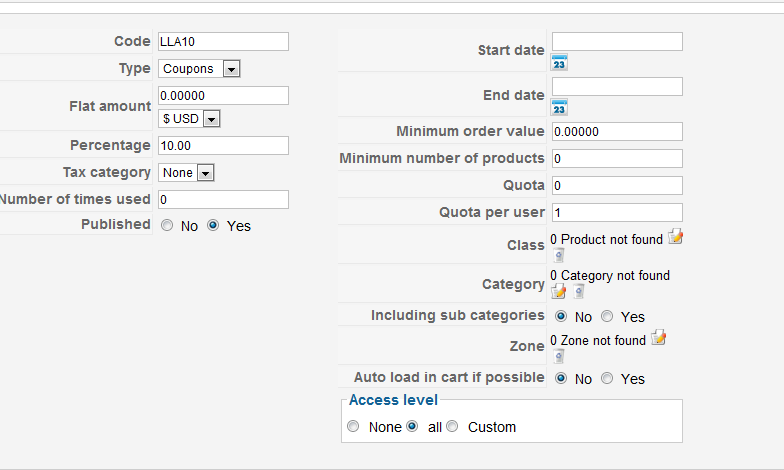
Task: Click the edit icon for Category
Action: [559, 291]
